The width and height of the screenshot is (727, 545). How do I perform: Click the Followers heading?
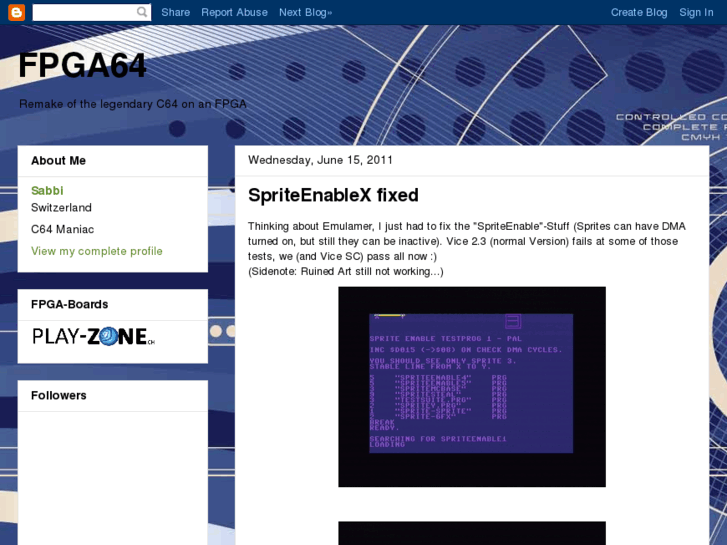59,395
